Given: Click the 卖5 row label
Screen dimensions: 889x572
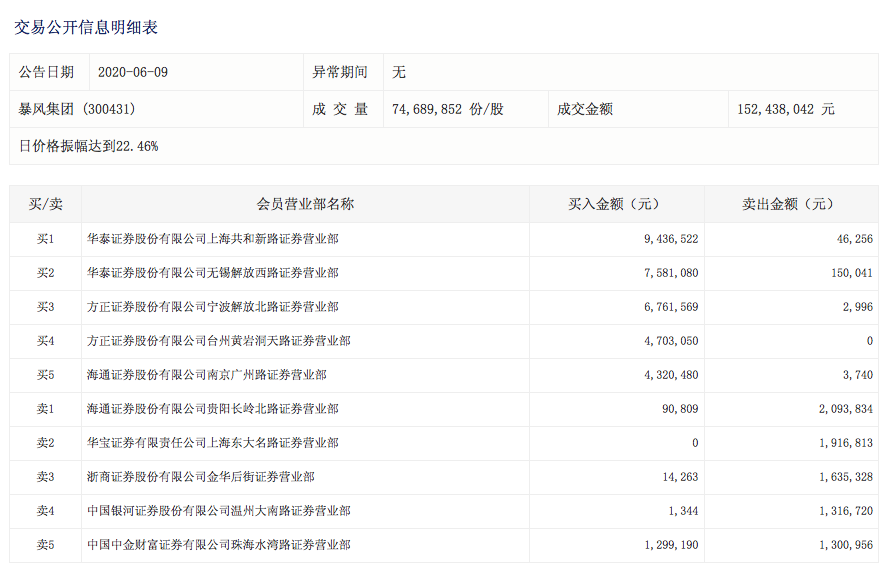Looking at the screenshot, I should click(x=45, y=545).
